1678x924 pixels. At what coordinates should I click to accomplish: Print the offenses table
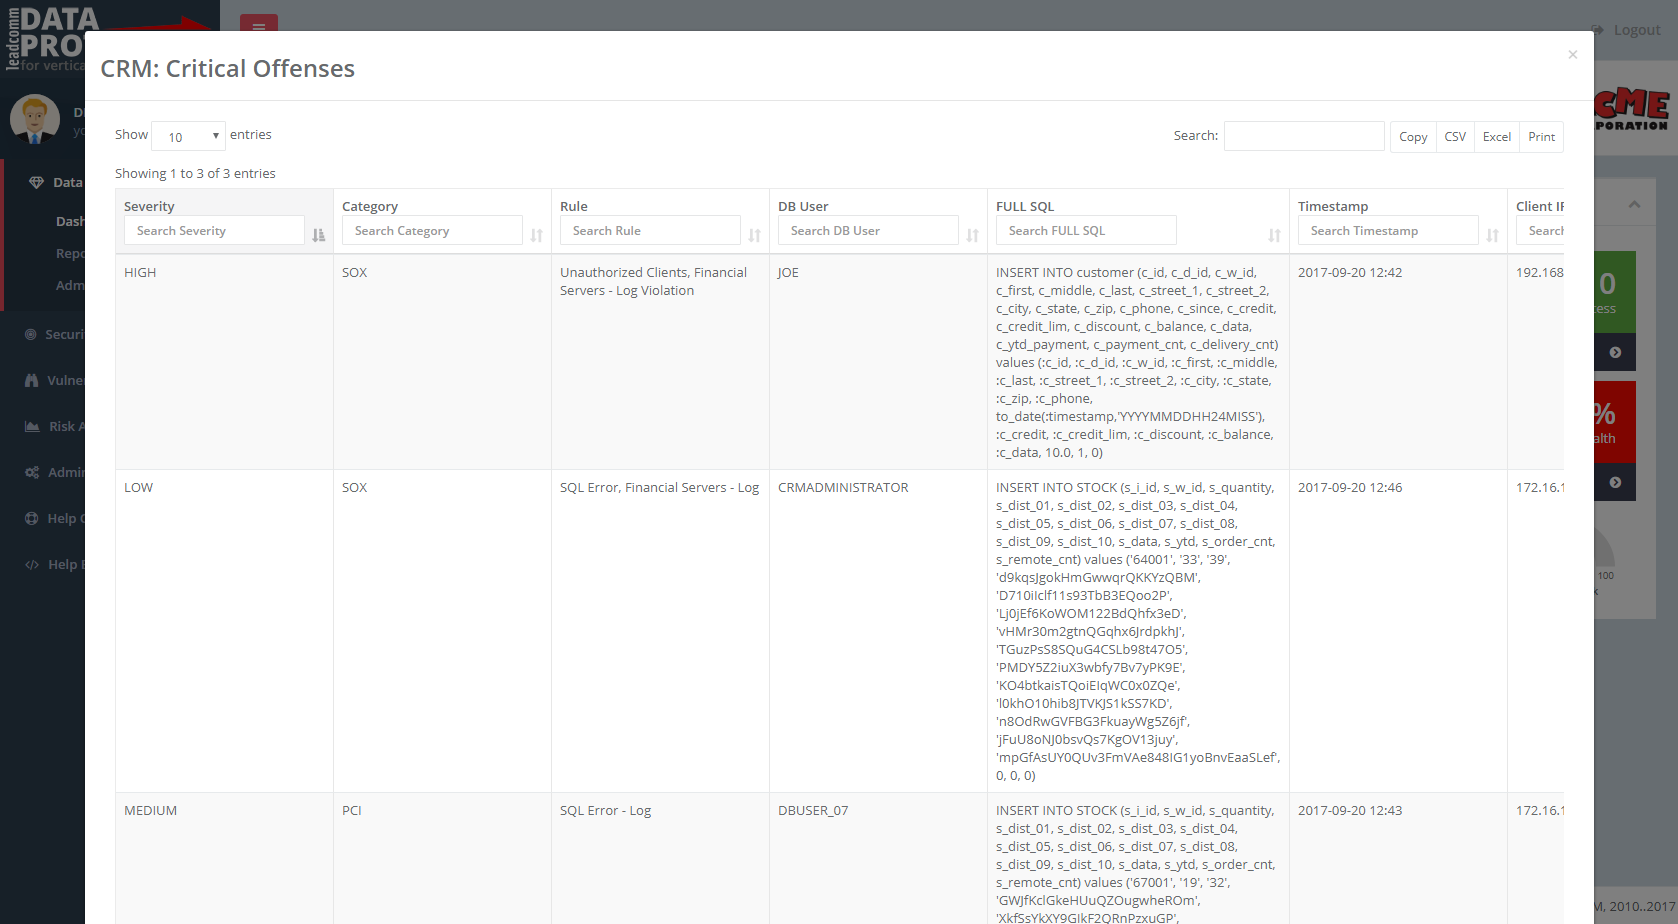[x=1541, y=137]
